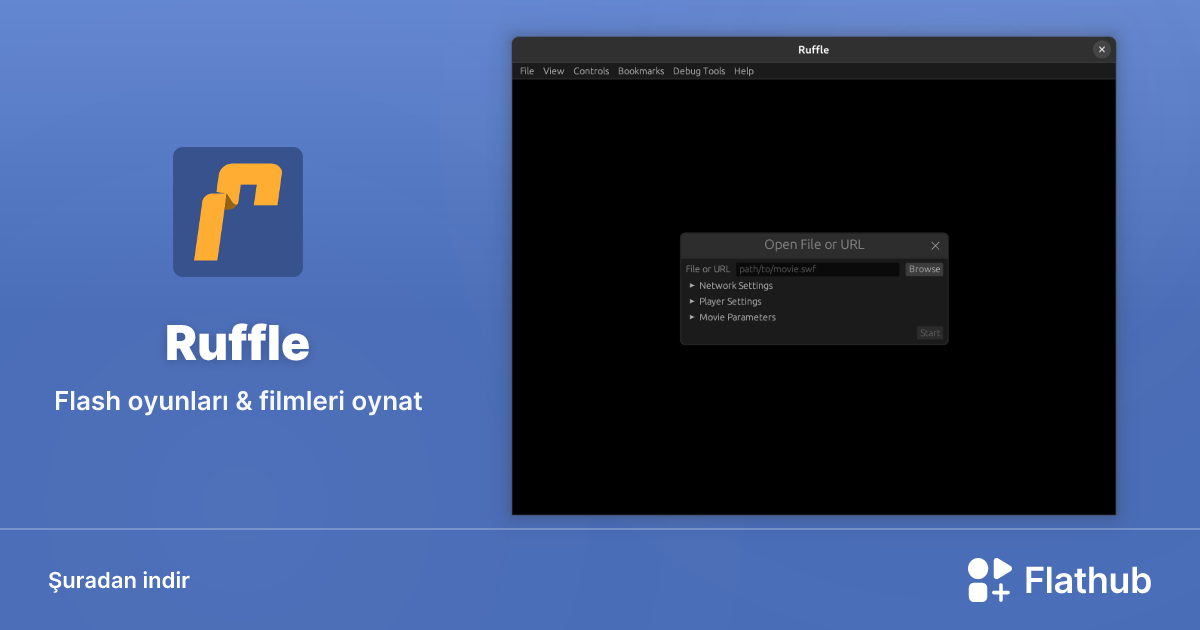
Task: Expand the Network Settings section
Action: click(x=735, y=285)
